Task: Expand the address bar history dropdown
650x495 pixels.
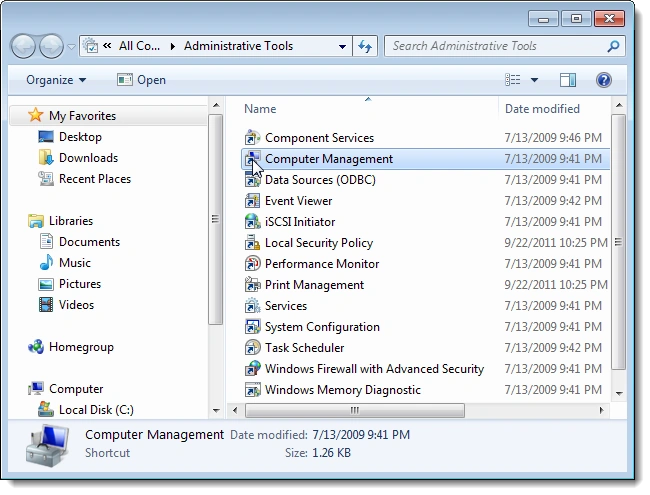Action: pos(342,46)
